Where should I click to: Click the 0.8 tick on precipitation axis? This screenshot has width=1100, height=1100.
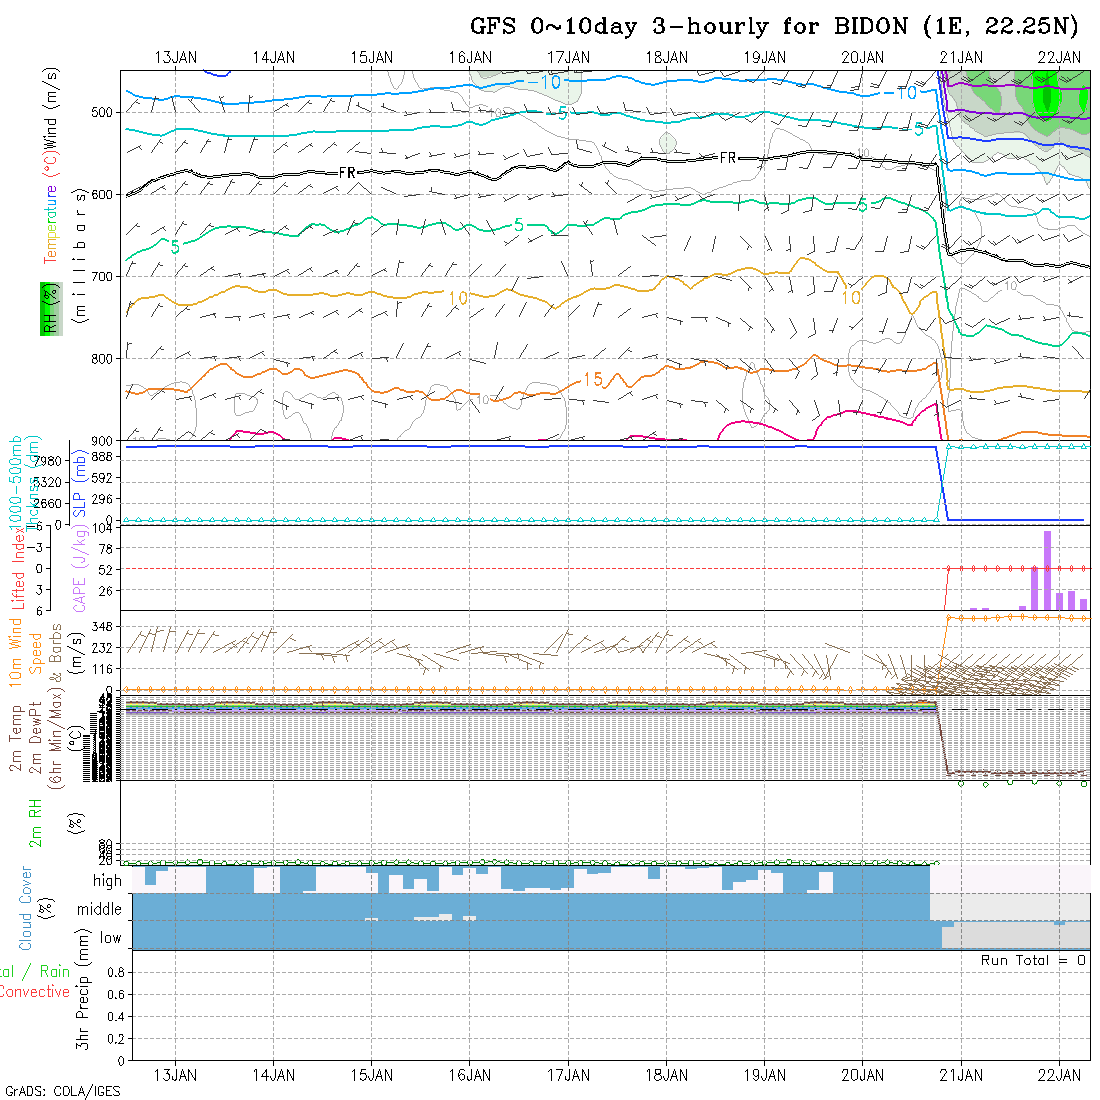coord(114,972)
